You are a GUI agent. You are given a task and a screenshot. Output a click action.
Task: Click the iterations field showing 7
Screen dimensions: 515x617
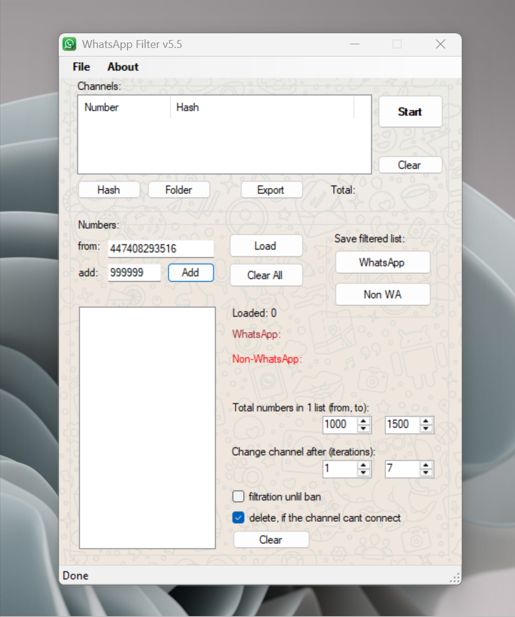tap(402, 469)
